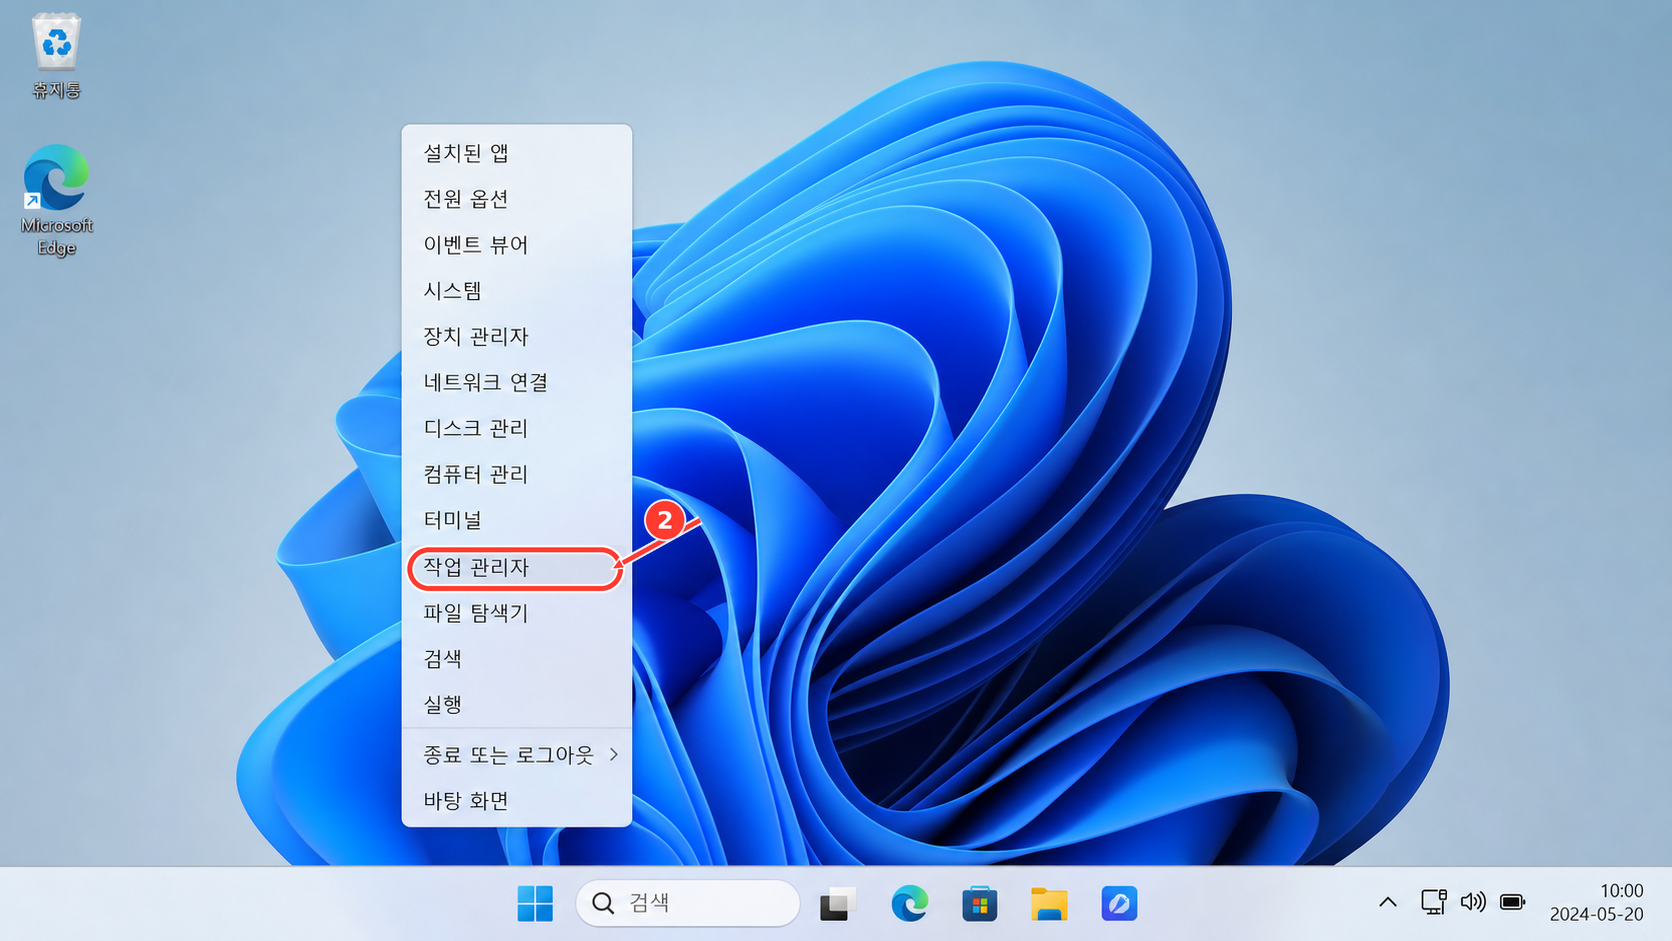Image resolution: width=1672 pixels, height=941 pixels.
Task: Select 바탕 화면 menu item
Action: [516, 801]
